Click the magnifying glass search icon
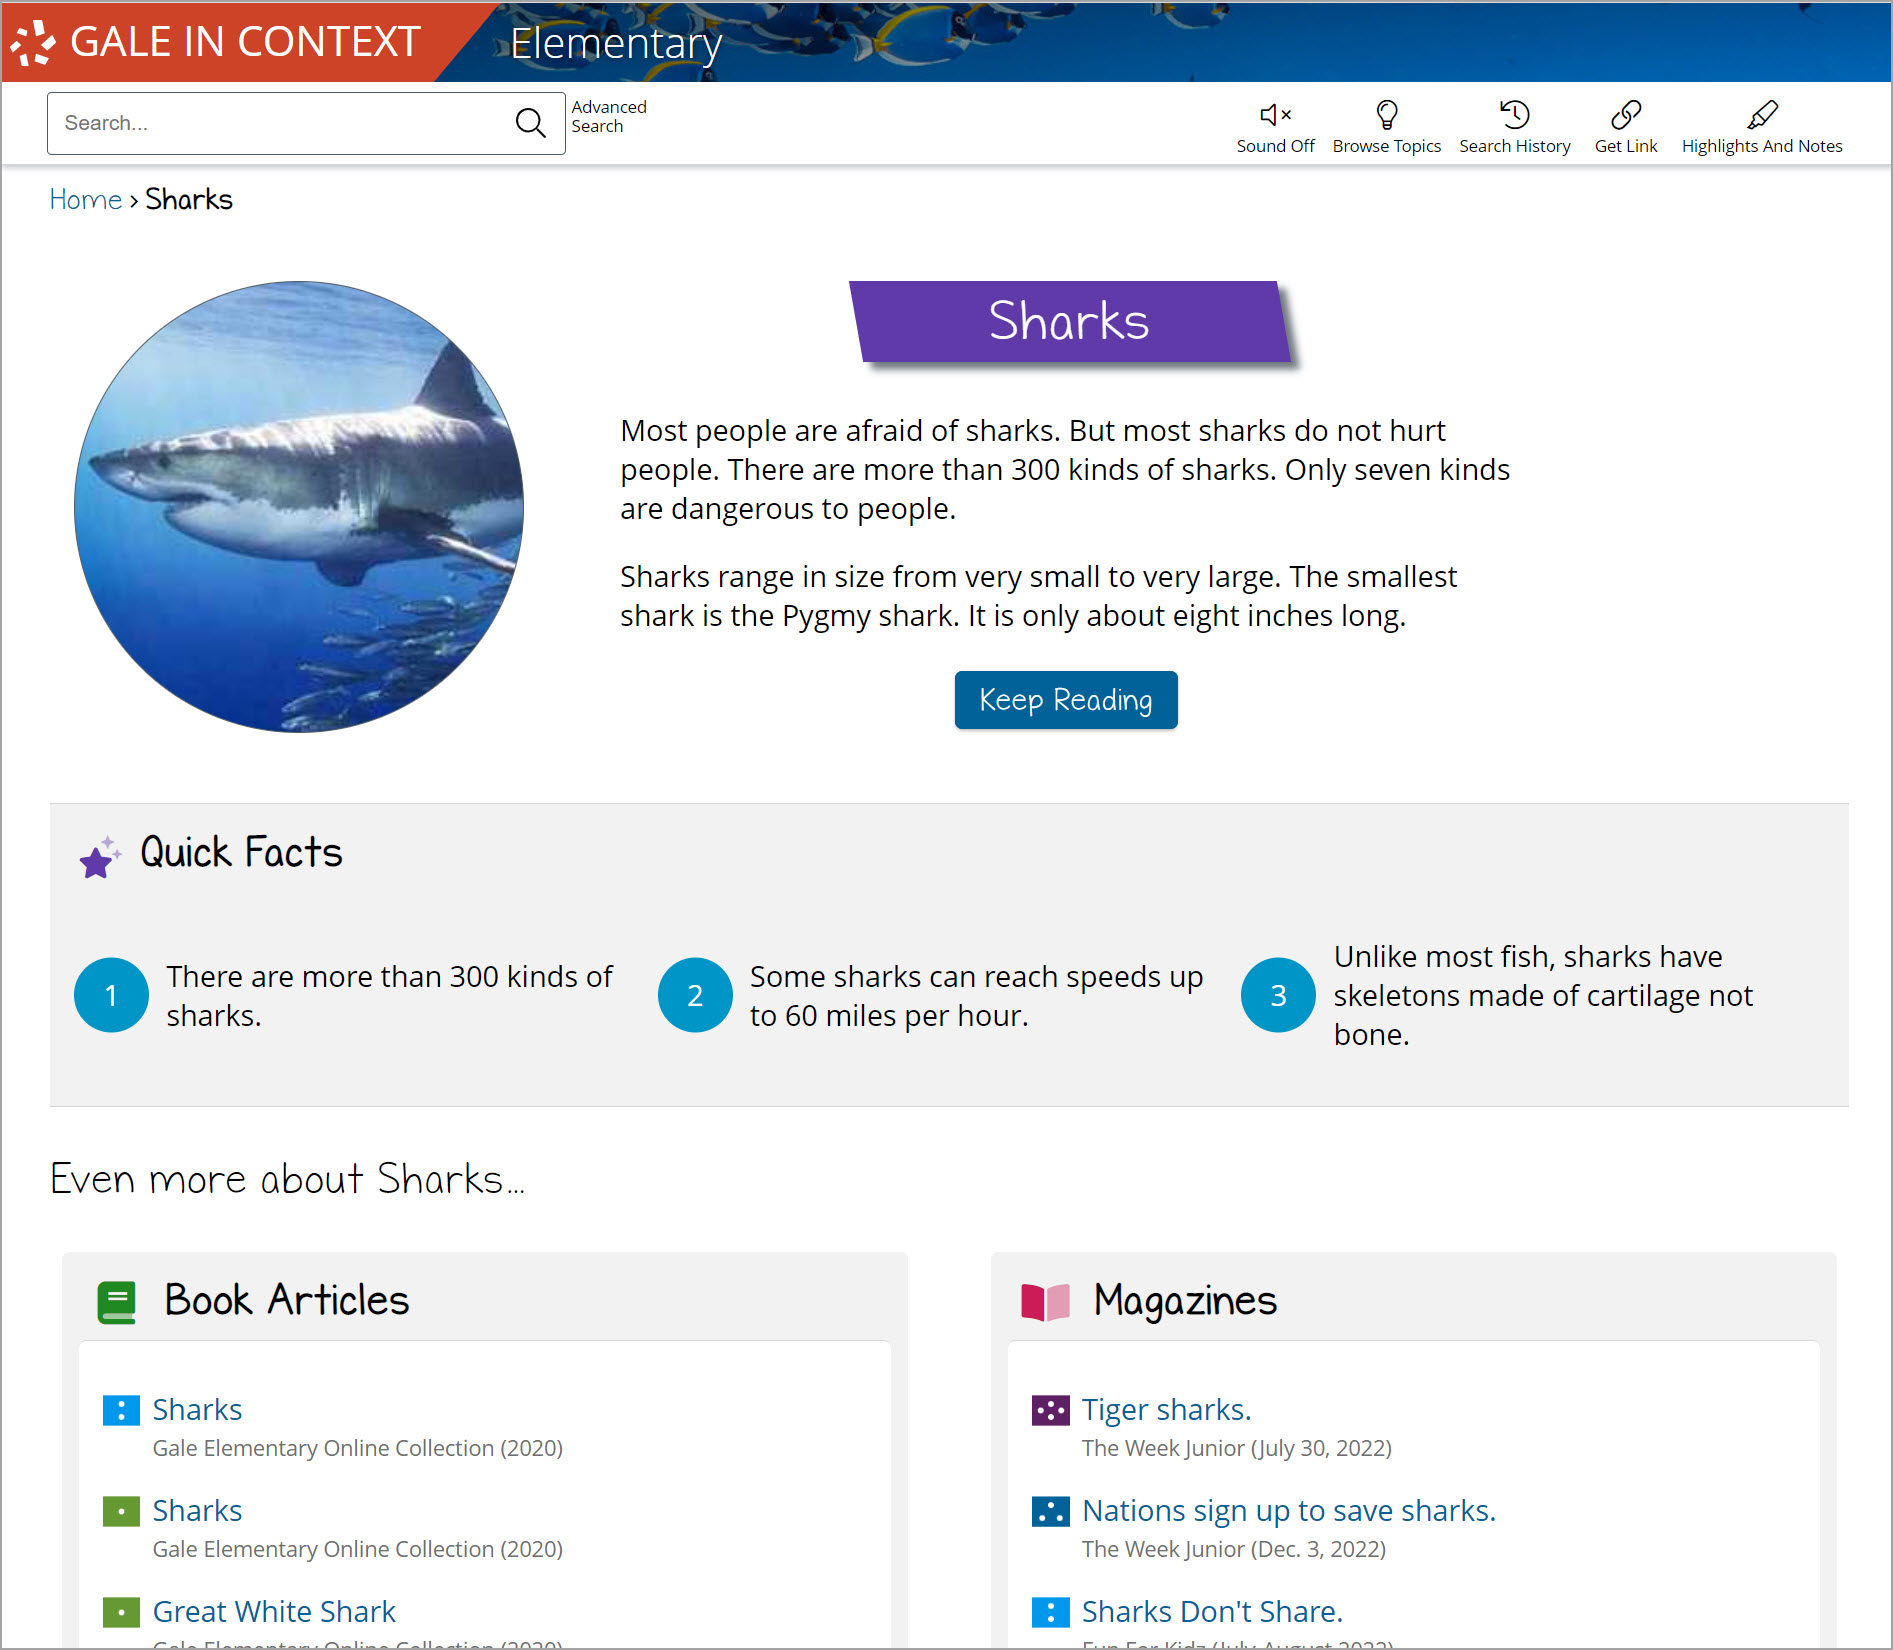Viewport: 1893px width, 1650px height. pos(530,123)
